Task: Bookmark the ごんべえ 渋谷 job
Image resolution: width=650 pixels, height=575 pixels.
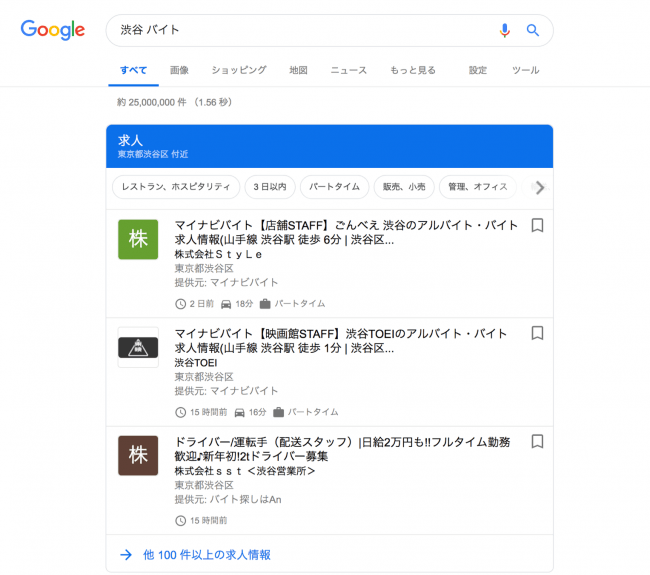Action: (537, 225)
